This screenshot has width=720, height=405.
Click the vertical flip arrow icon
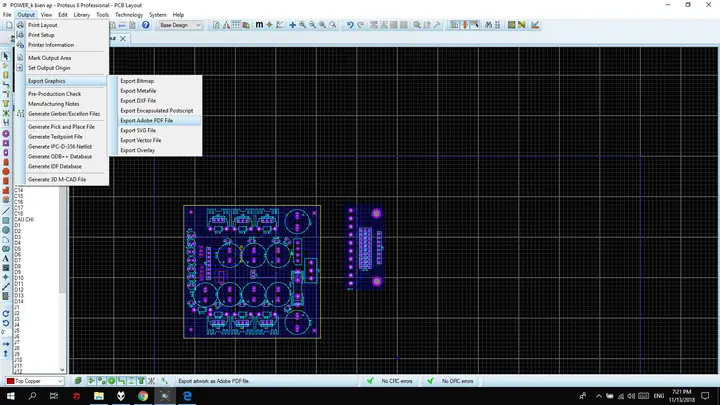coord(6,354)
